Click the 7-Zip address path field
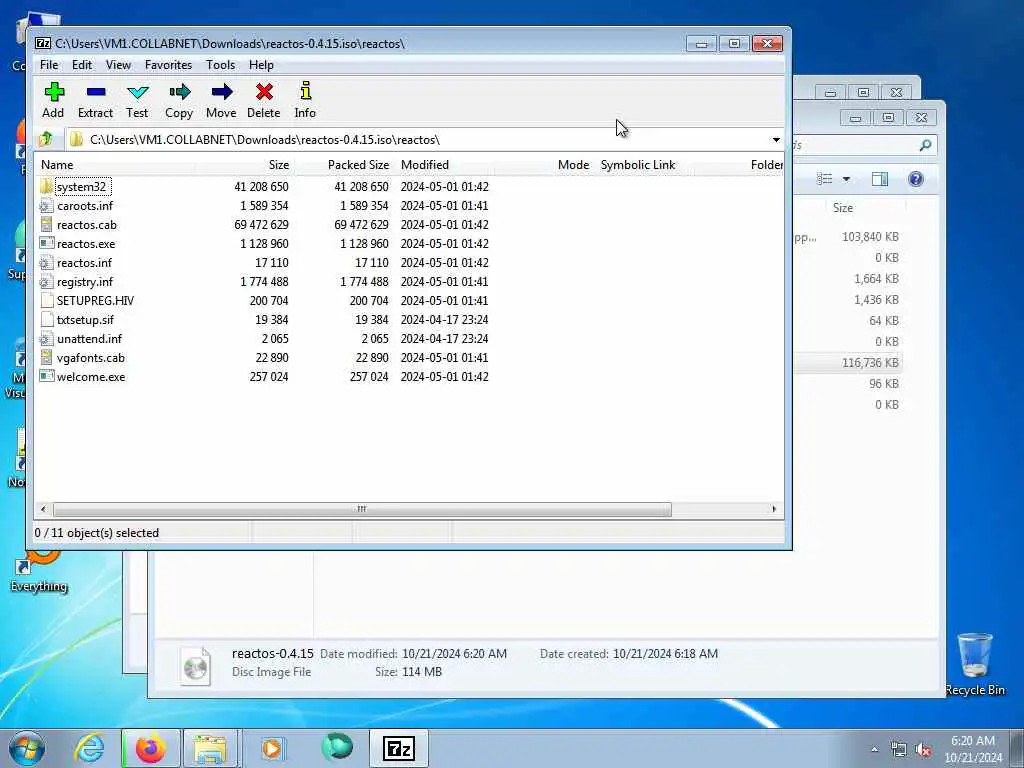This screenshot has height=768, width=1024. coord(417,140)
